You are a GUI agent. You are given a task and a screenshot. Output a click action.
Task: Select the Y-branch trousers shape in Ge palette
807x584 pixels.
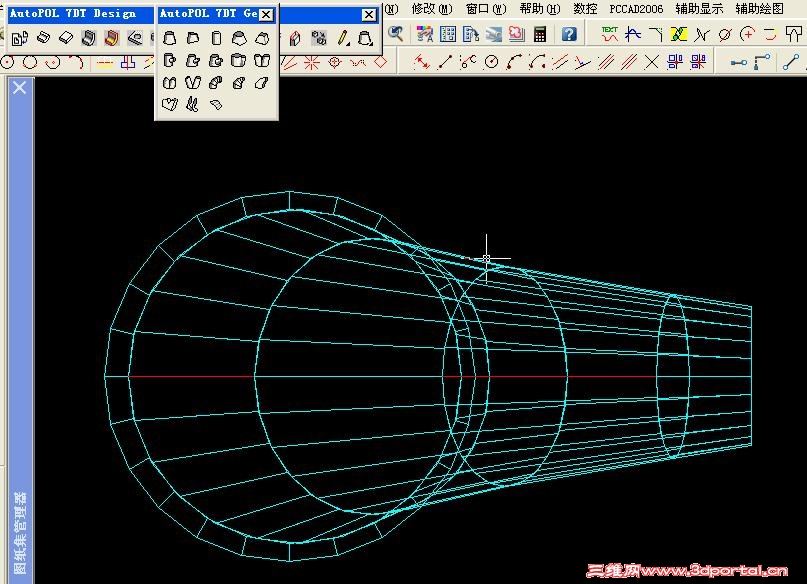[x=192, y=82]
